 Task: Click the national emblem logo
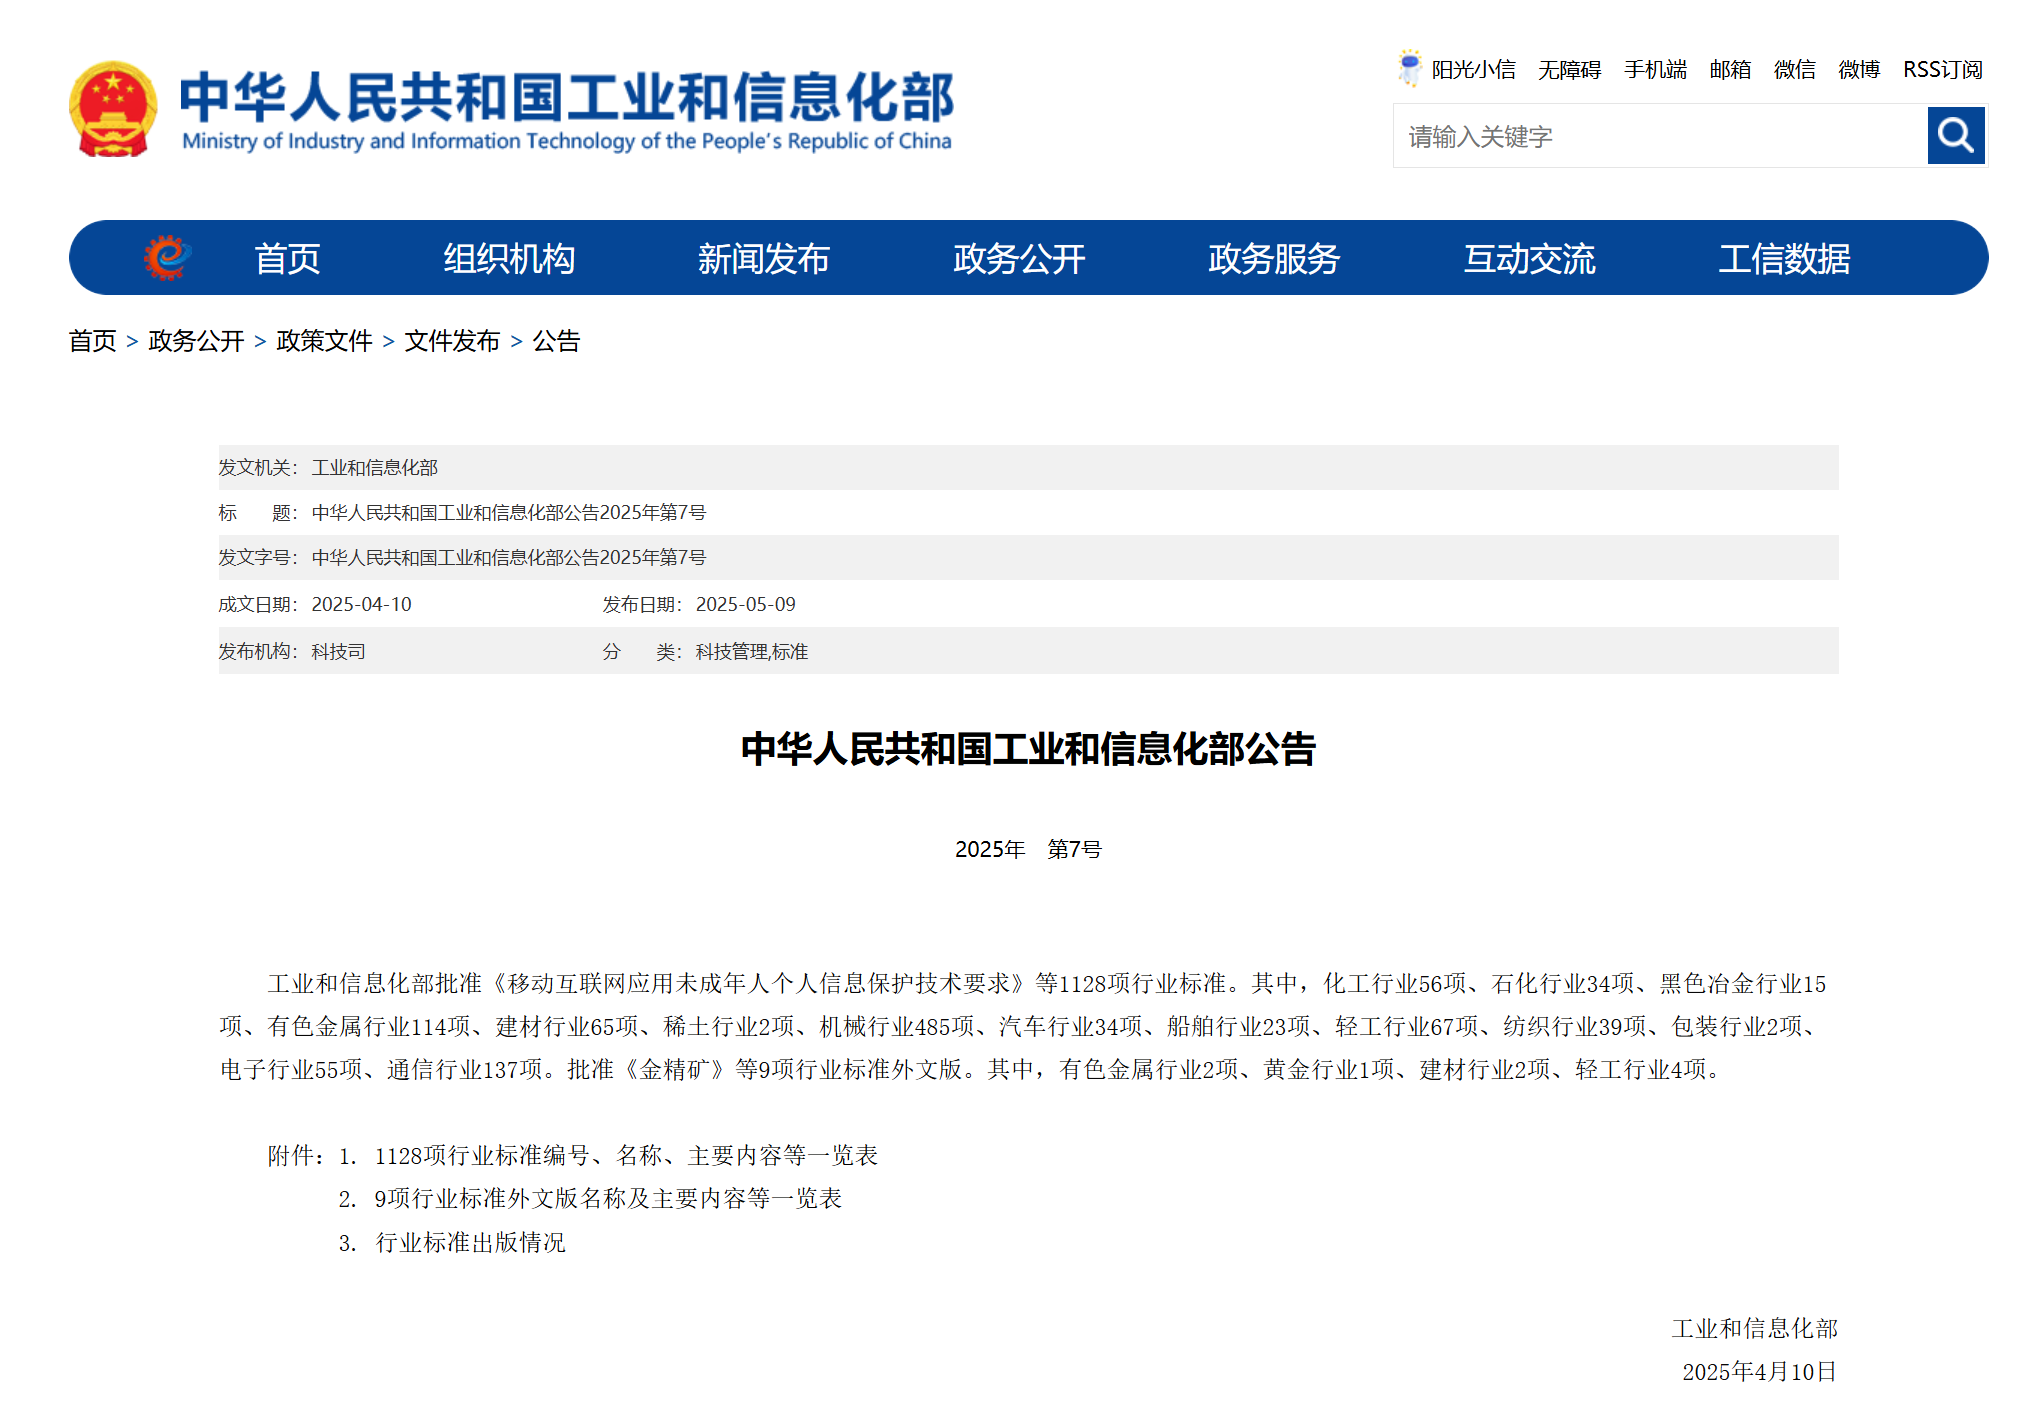tap(113, 110)
